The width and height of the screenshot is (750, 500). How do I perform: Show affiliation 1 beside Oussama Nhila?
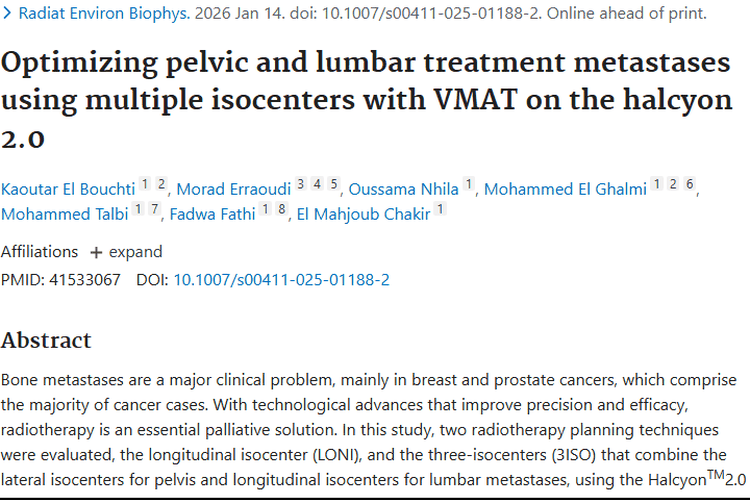[469, 184]
